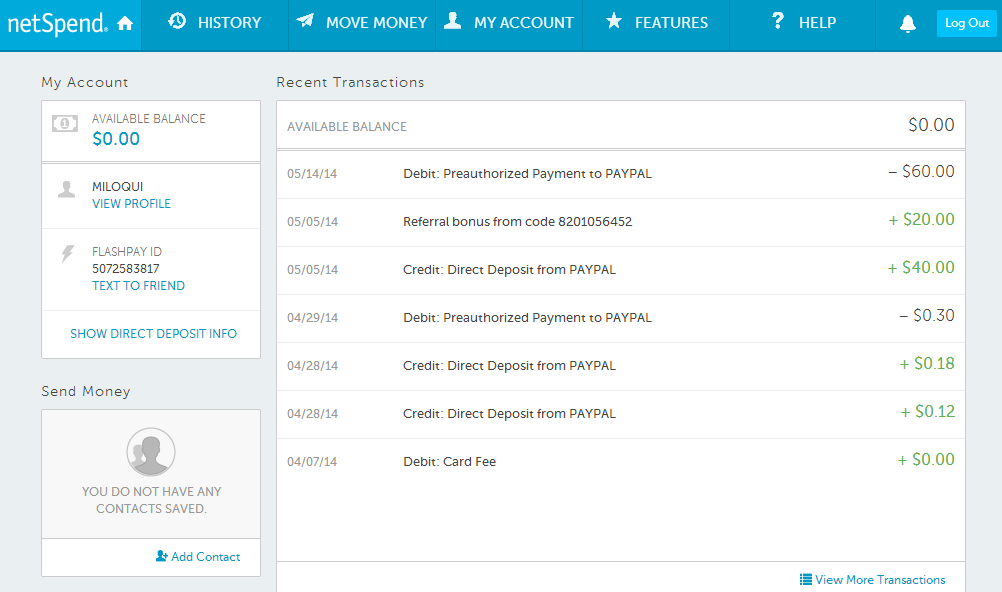The width and height of the screenshot is (1002, 592).
Task: Open the MY ACCOUNT menu
Action: (x=509, y=23)
